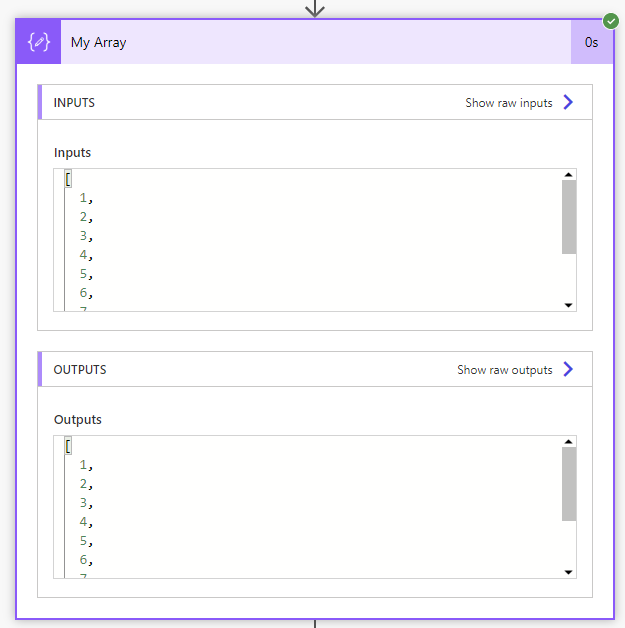Click the opening bracket in Inputs box

point(68,179)
